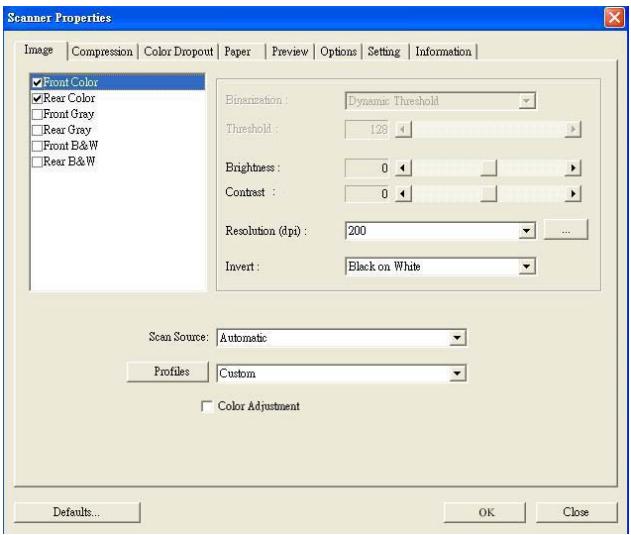Expand the Invert dropdown list
The height and width of the screenshot is (535, 631).
(527, 266)
